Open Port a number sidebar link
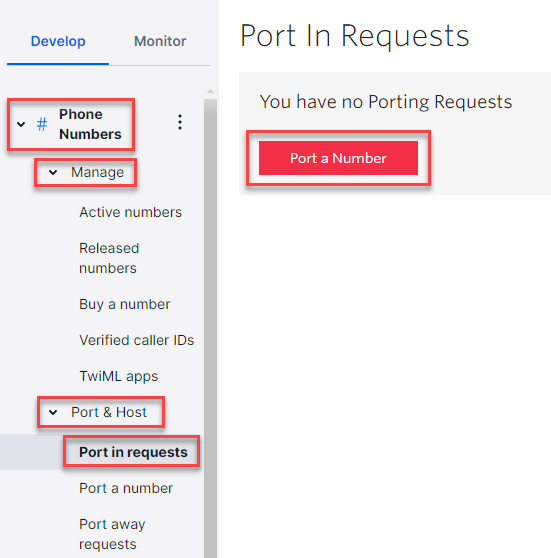Screen dimensions: 551x558 [x=126, y=488]
